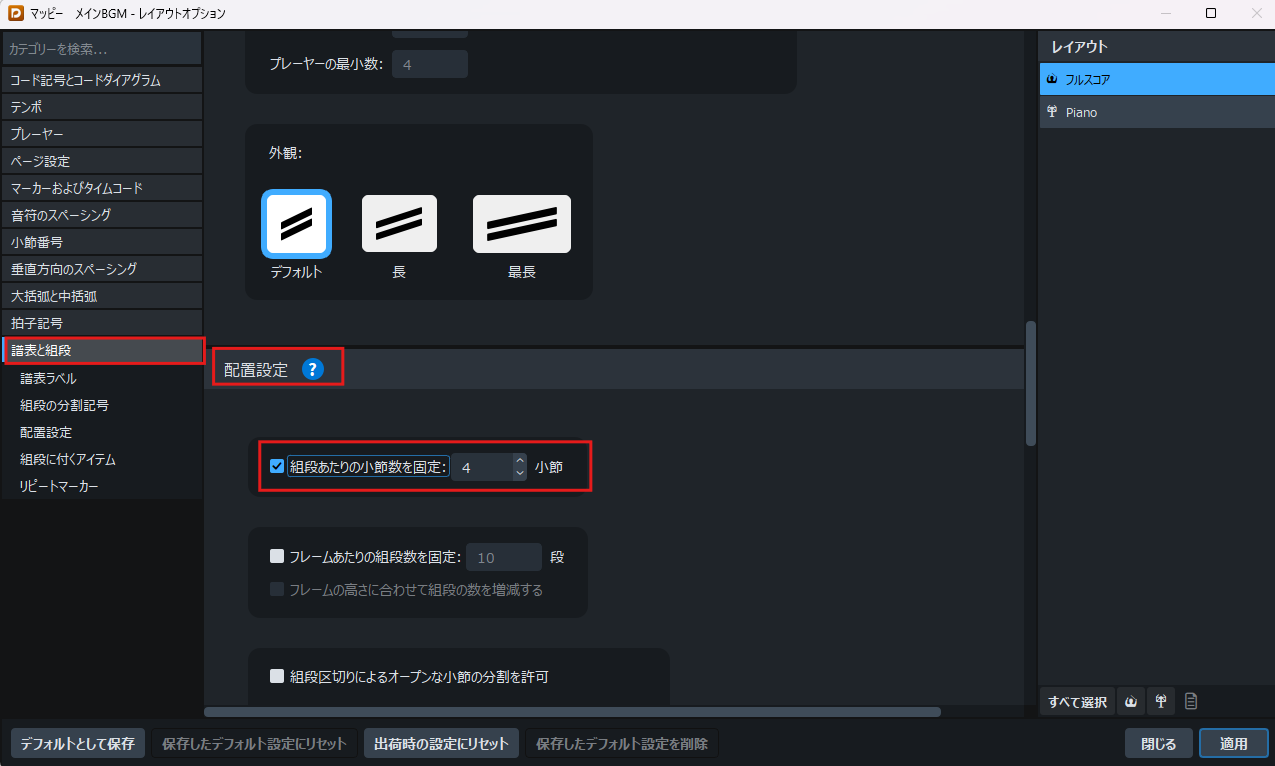
Task: Collapse the 譜表と組段 category
Action: click(102, 351)
